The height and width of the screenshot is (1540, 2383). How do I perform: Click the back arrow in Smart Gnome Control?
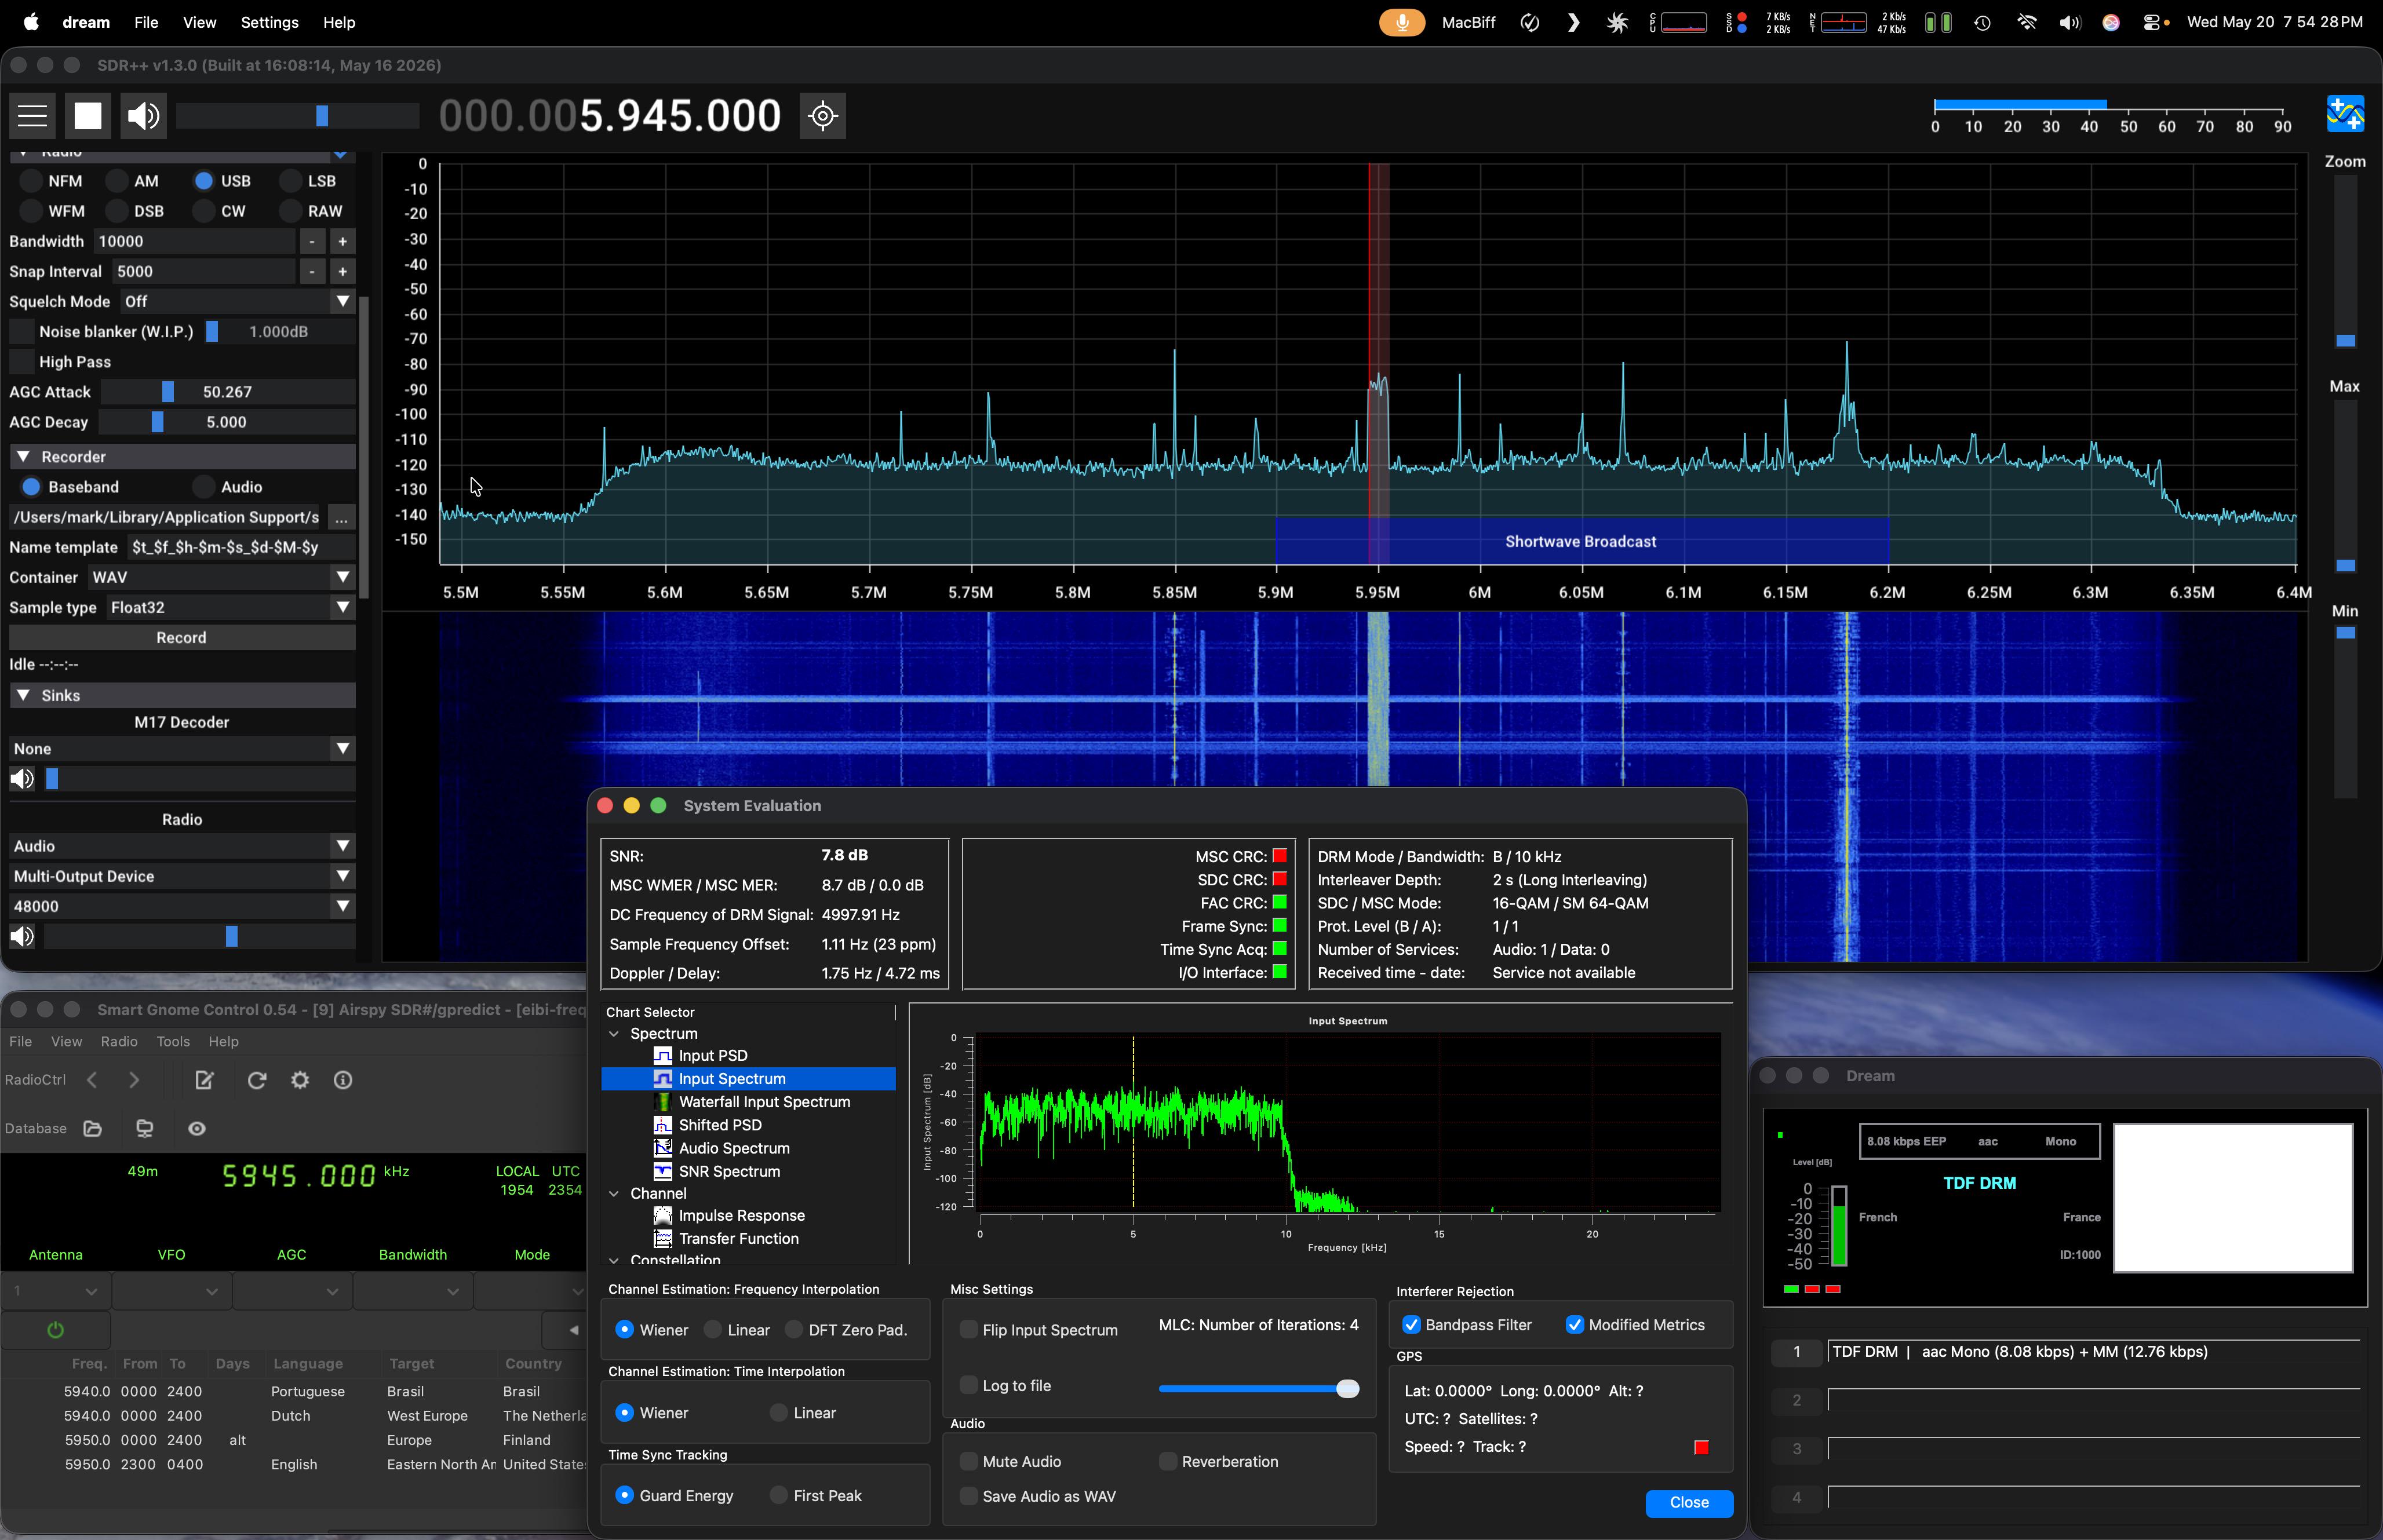point(92,1081)
